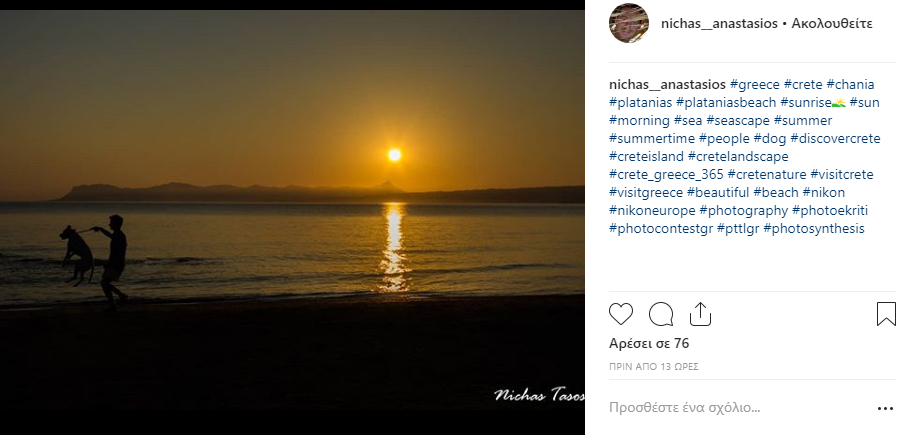Open the ΠΡΙΝ ΑΠΟ 13 ΩΡΕΣ timestamp
This screenshot has width=918, height=435.
[653, 366]
